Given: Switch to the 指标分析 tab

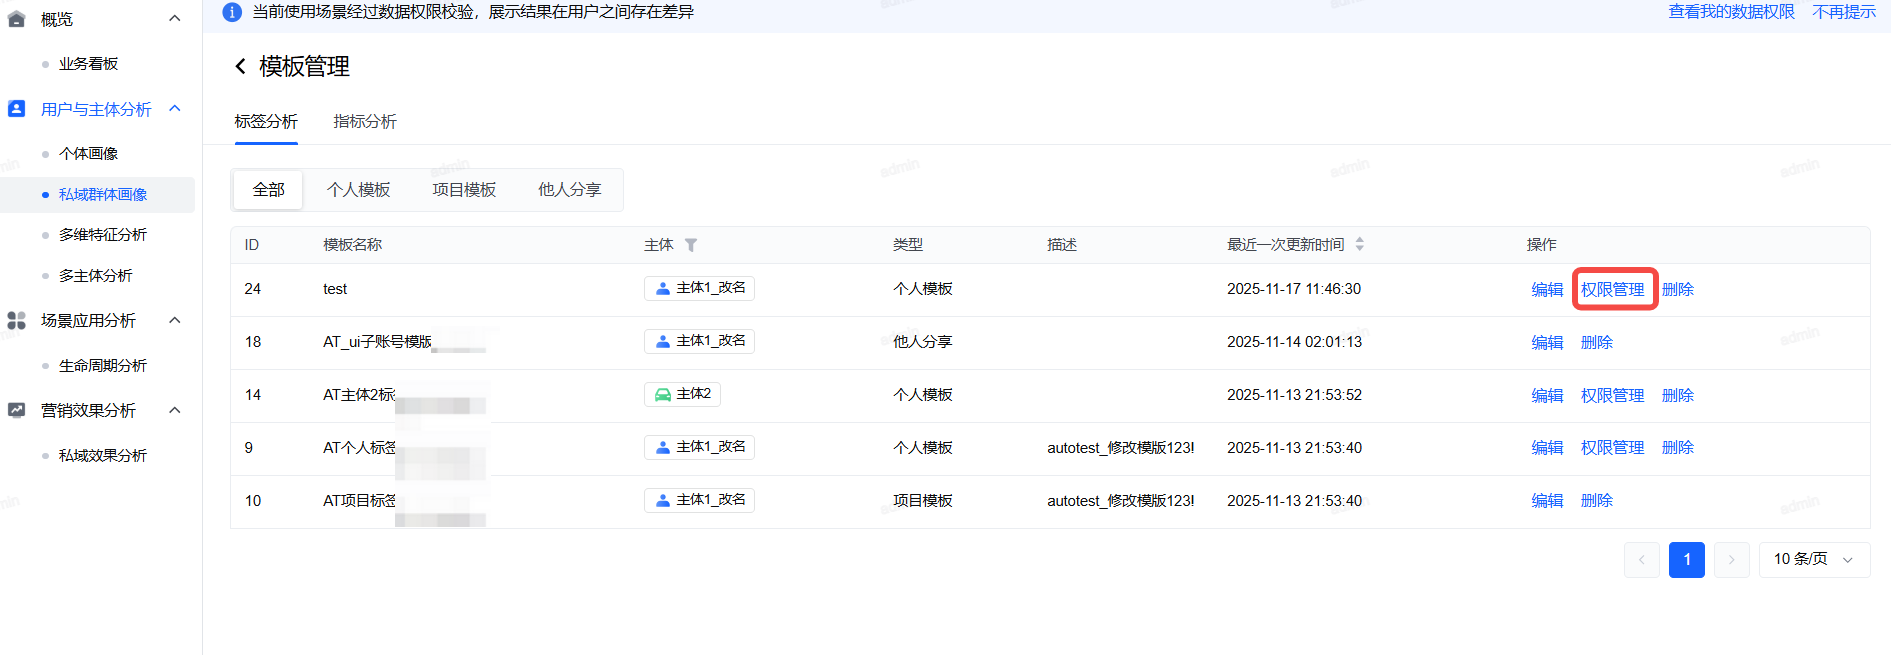Looking at the screenshot, I should (364, 122).
